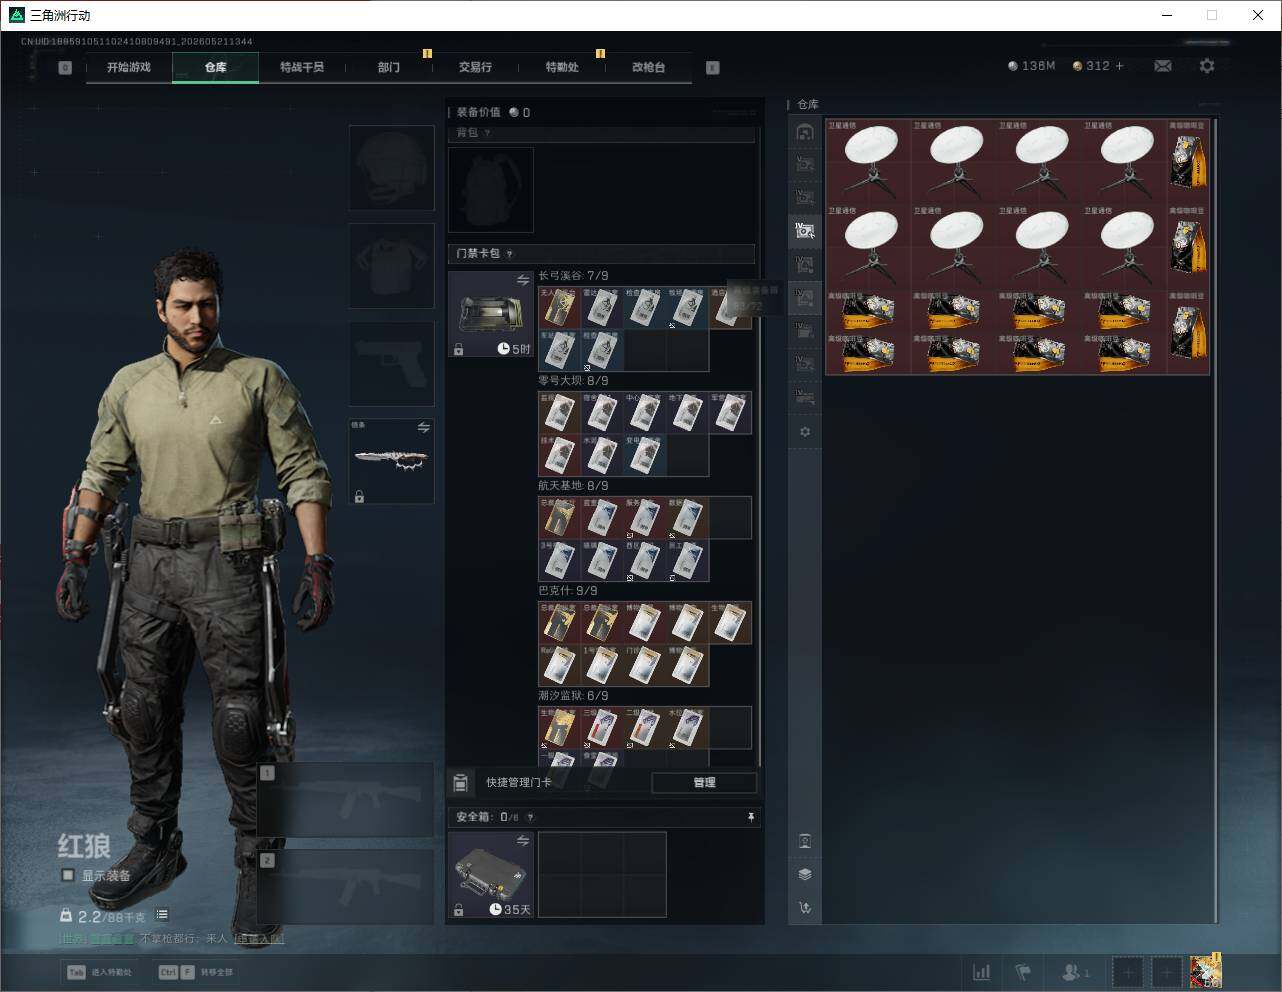This screenshot has height=992, width=1282.
Task: Click the left nav arrow icon before 开始游戏
Action: click(65, 67)
